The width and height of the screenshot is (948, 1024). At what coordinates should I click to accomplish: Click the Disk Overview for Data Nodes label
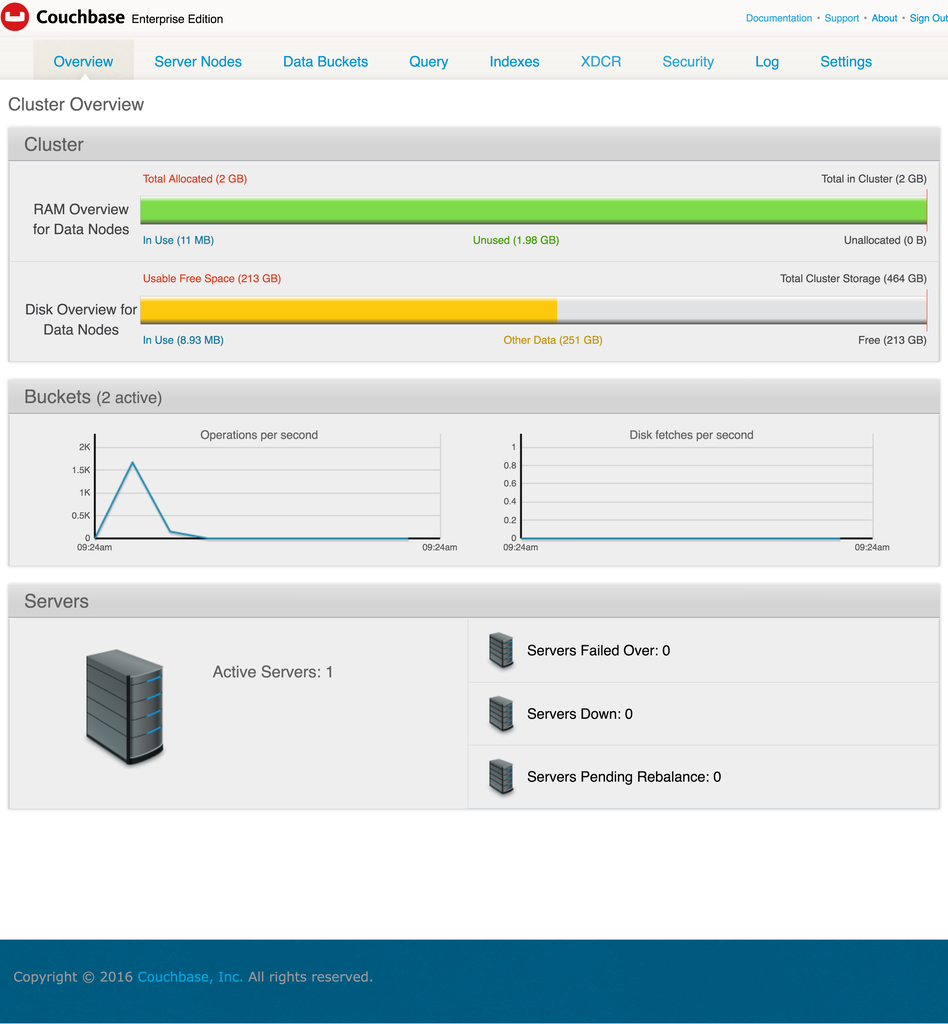point(81,319)
